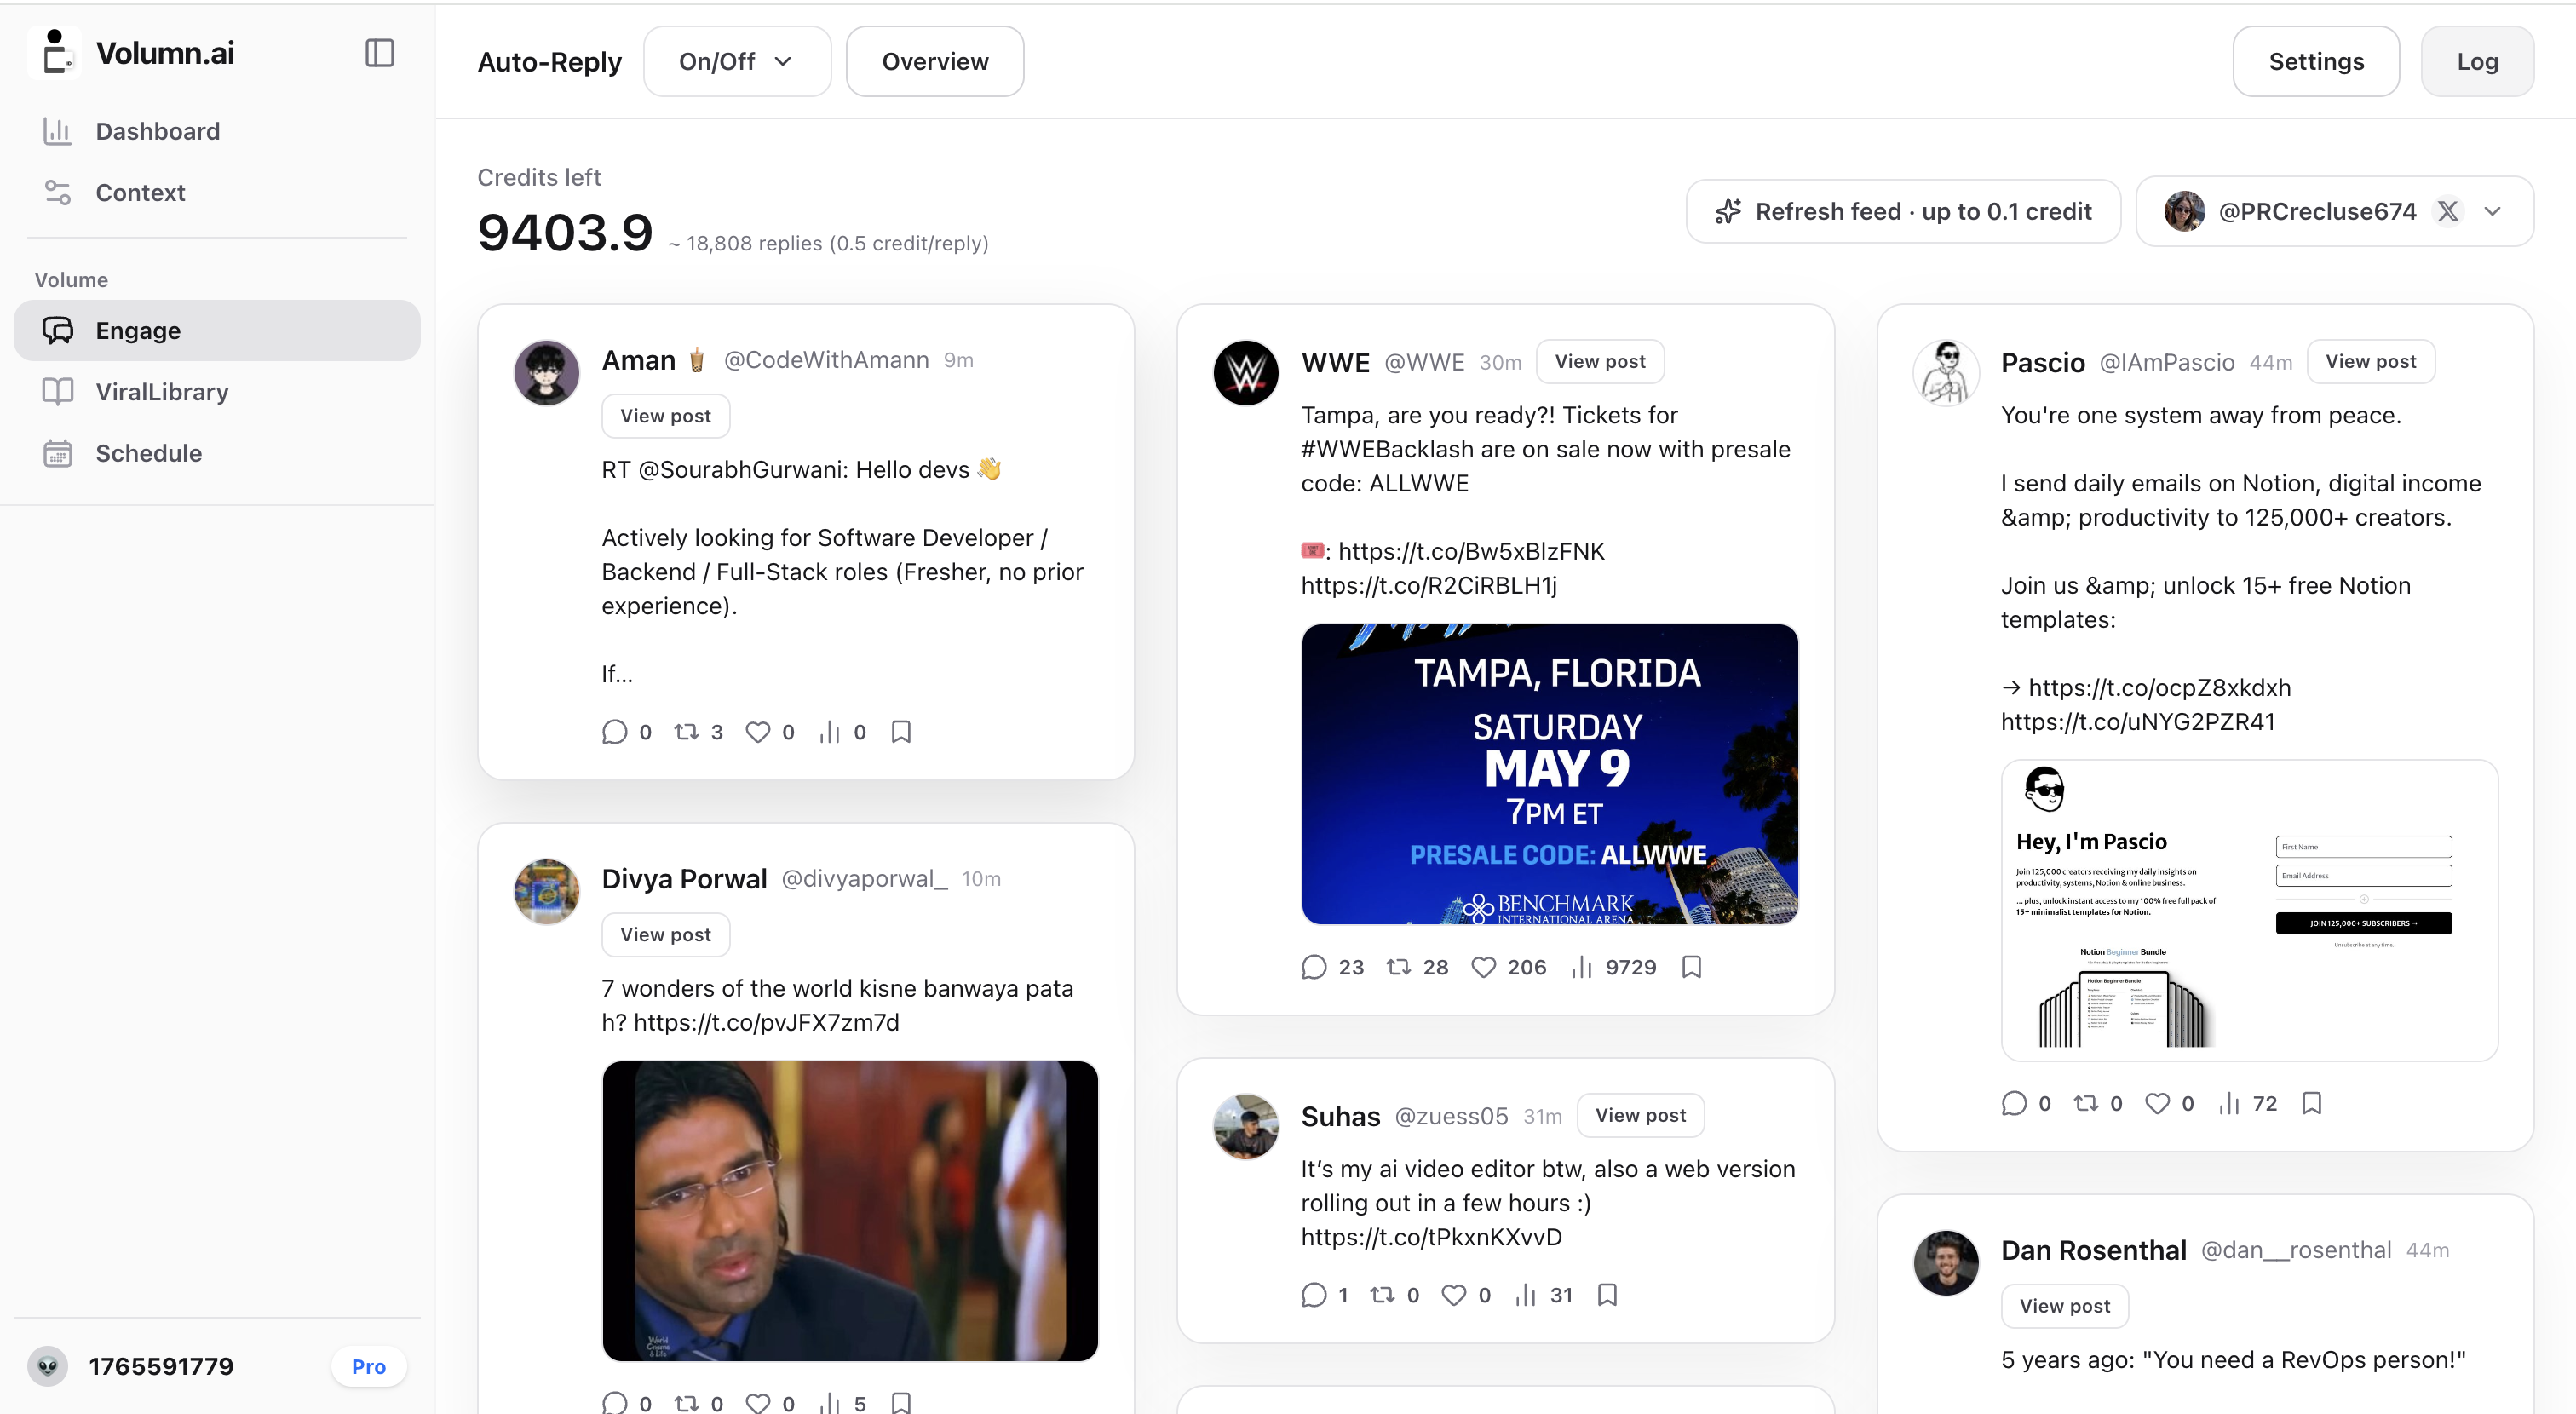Screen dimensions: 2576x1414
Task: Like Pascio's post
Action: [2157, 1103]
